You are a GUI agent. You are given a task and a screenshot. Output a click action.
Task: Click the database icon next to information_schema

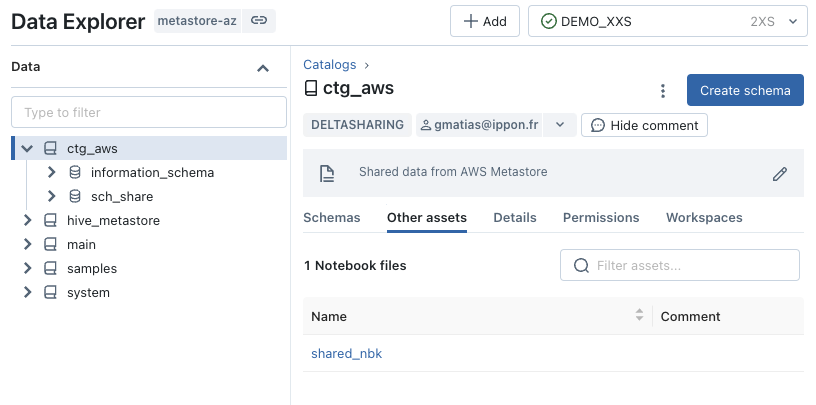coord(75,172)
